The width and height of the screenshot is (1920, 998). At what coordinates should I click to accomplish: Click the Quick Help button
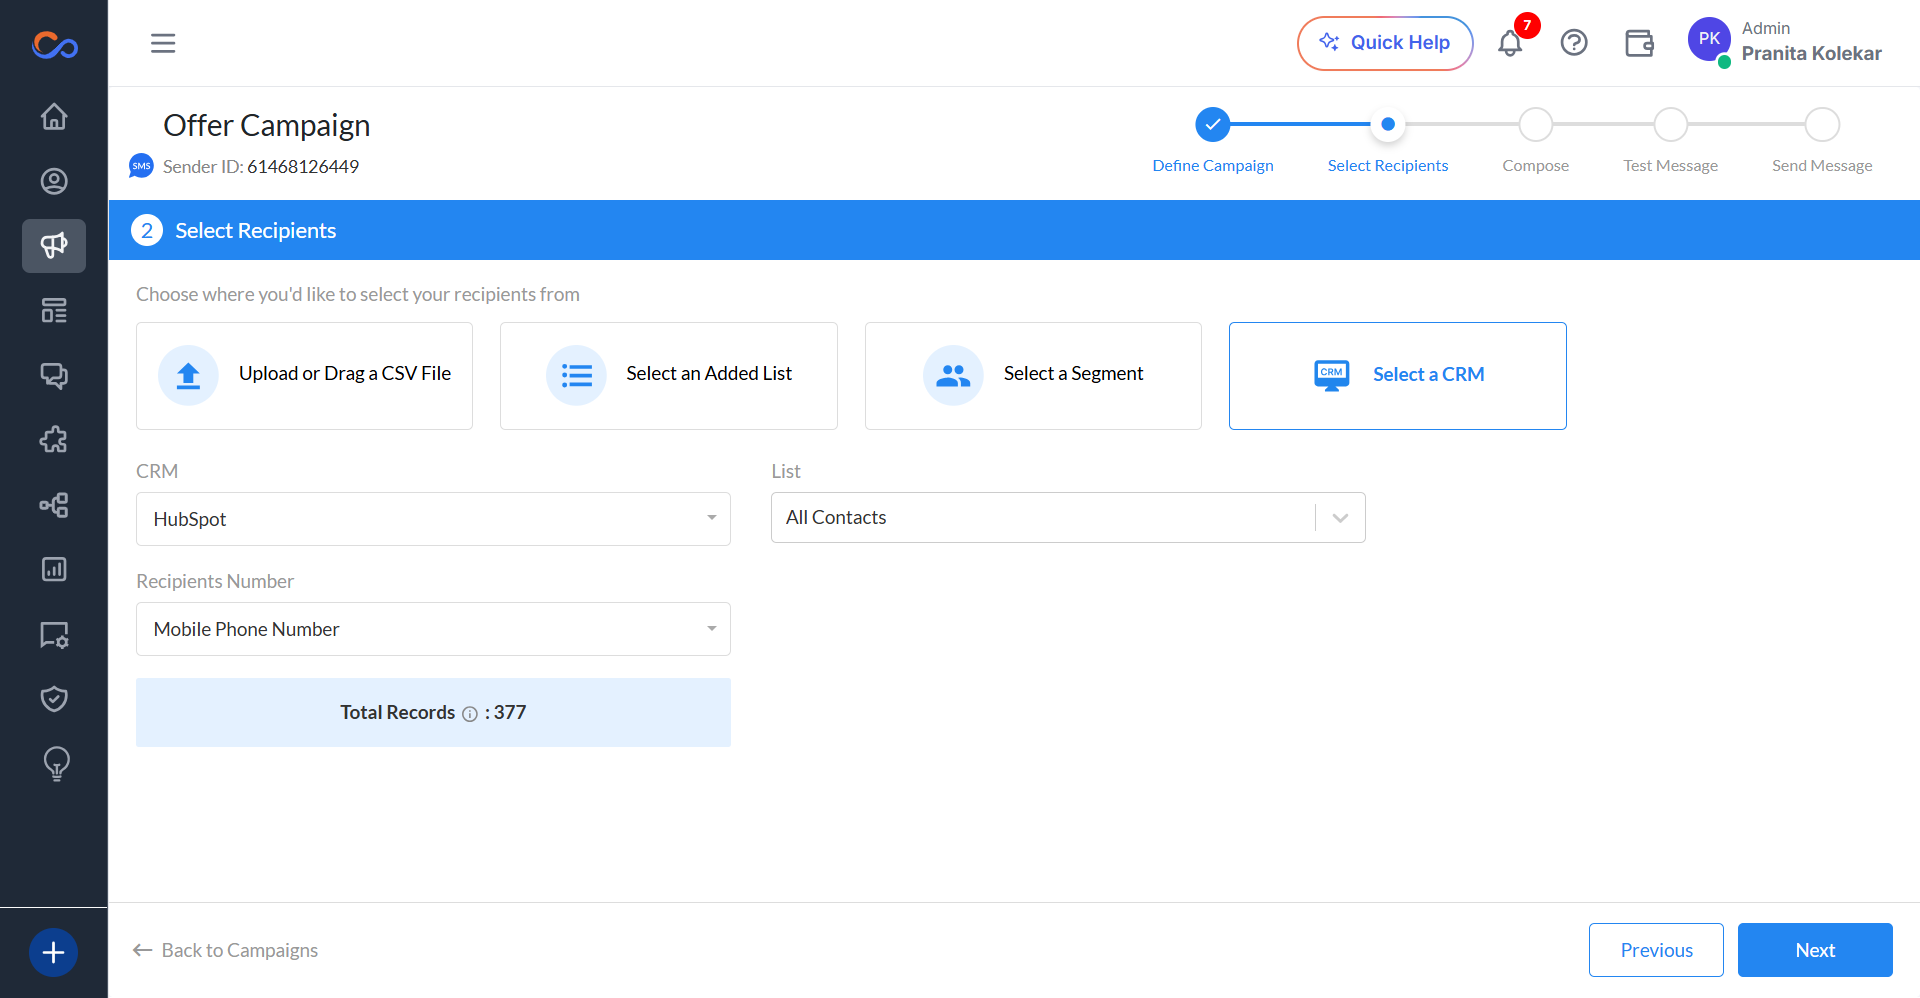tap(1385, 43)
